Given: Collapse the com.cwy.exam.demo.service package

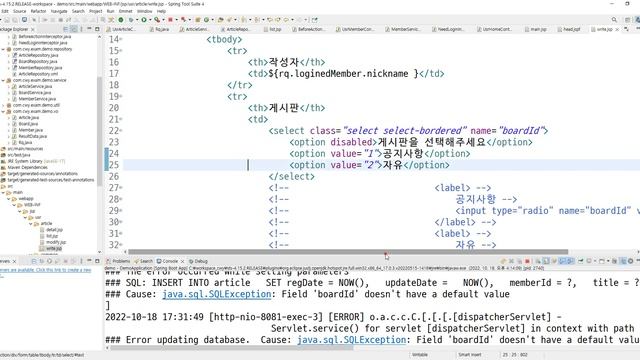Looking at the screenshot, I should [x=3, y=80].
